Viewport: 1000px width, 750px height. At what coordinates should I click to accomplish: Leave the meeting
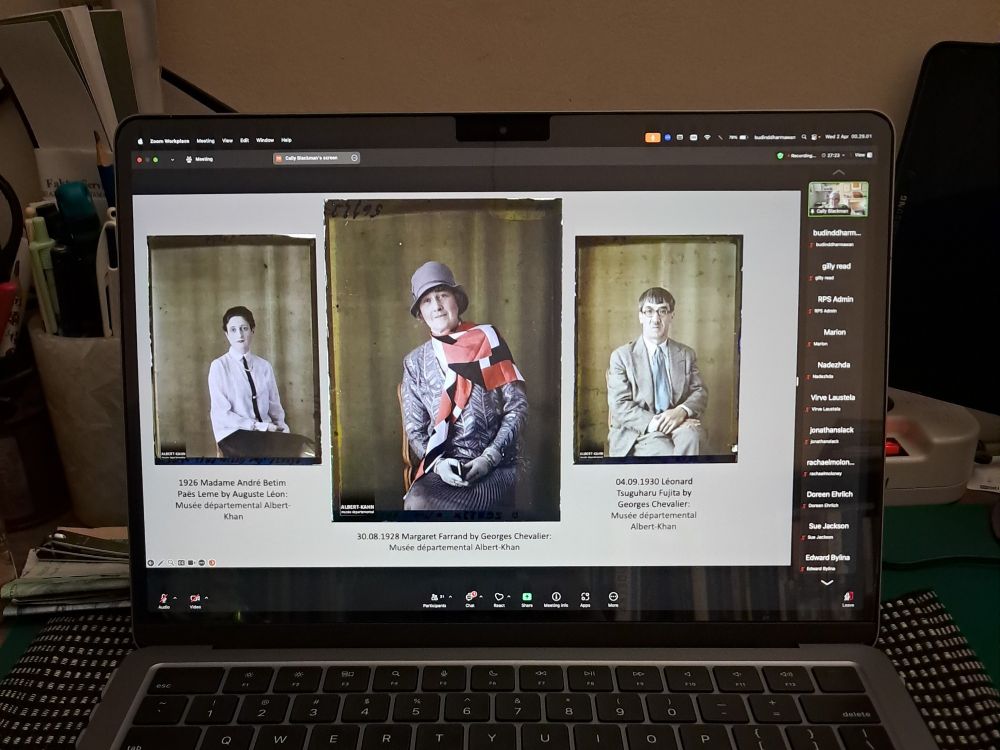[x=848, y=599]
